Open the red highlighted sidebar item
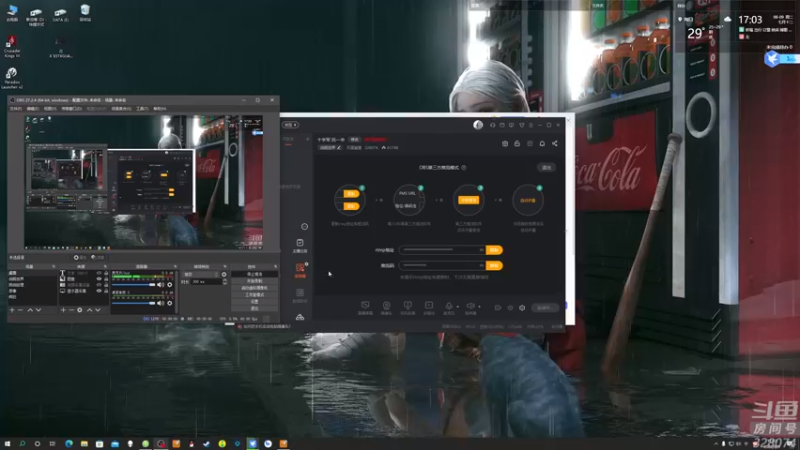This screenshot has width=800, height=450. coord(300,268)
